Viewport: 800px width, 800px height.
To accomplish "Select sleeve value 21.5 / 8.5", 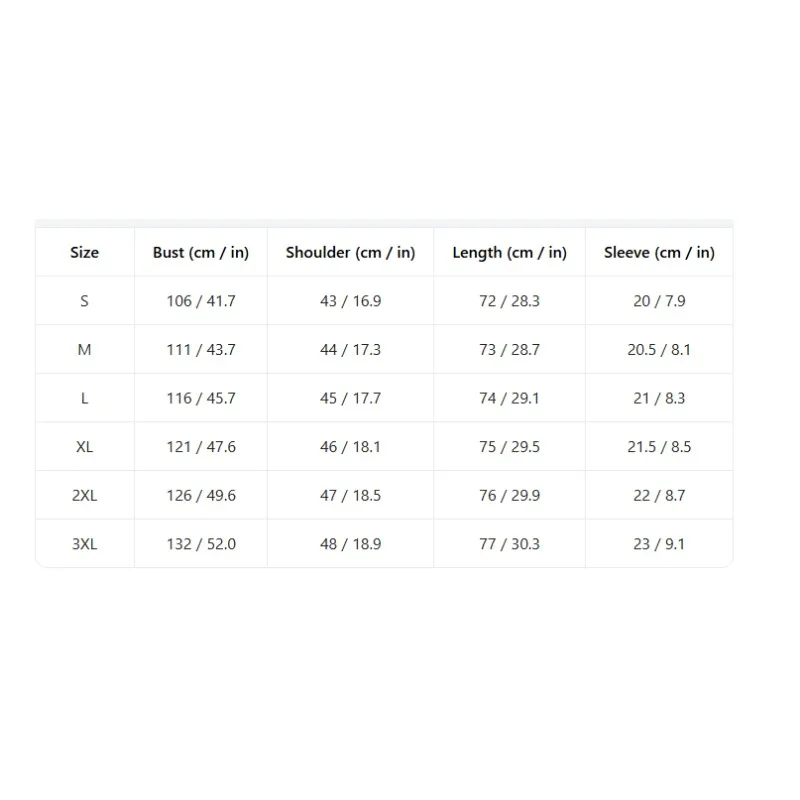I will [659, 447].
